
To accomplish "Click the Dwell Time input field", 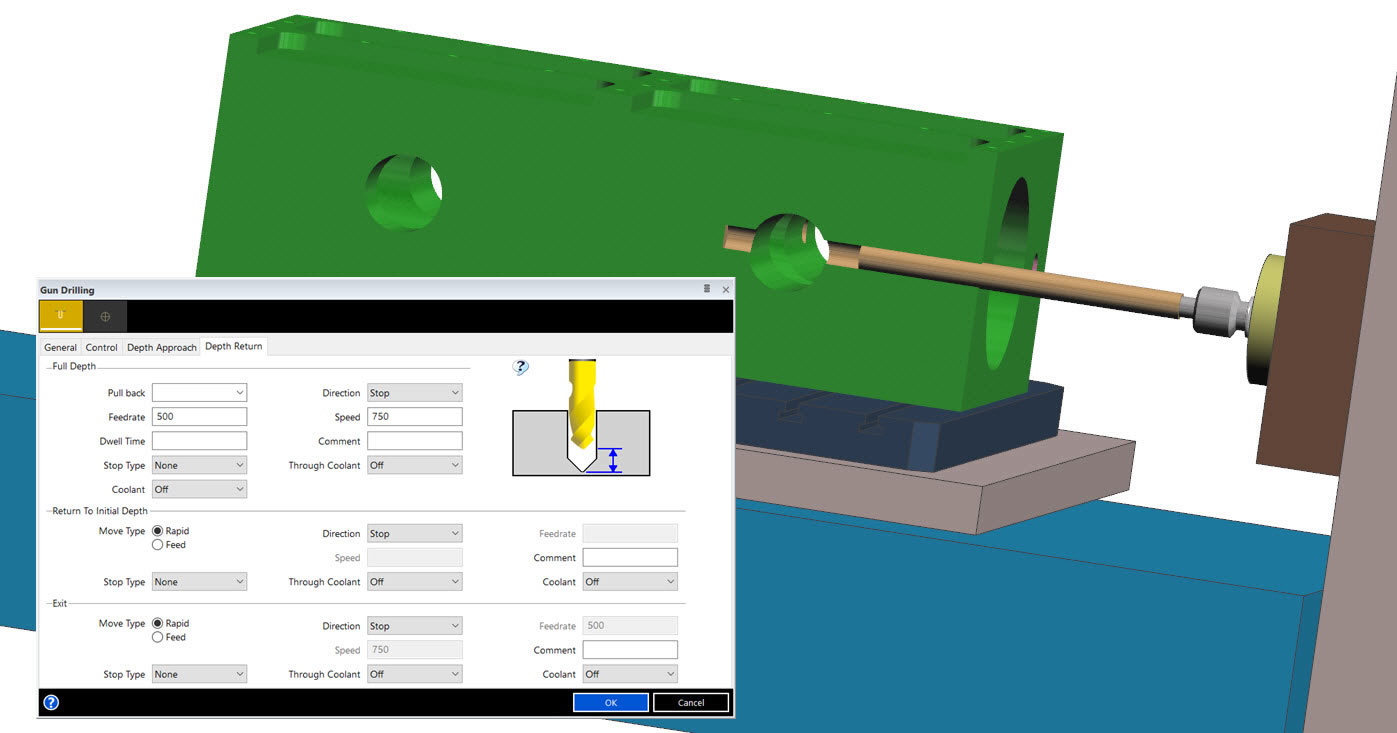I will pyautogui.click(x=199, y=441).
